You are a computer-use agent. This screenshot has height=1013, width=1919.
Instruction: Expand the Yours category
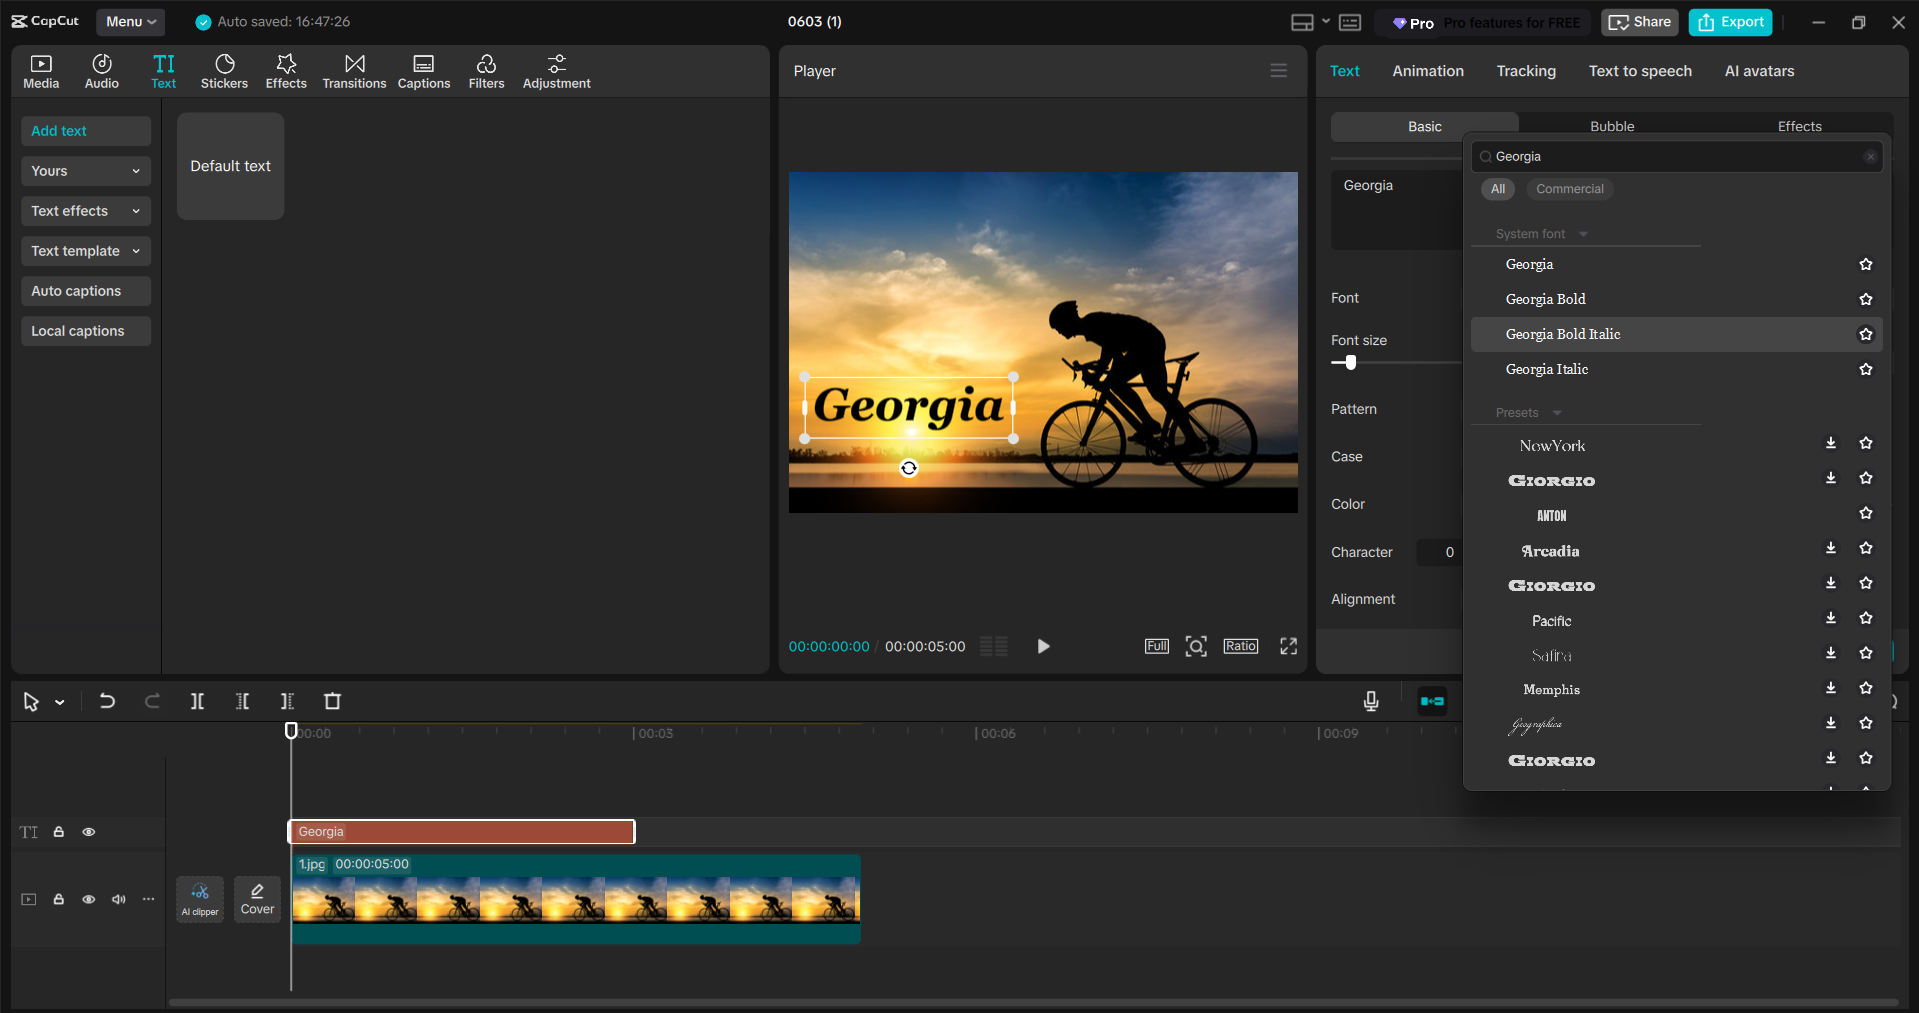pos(86,171)
